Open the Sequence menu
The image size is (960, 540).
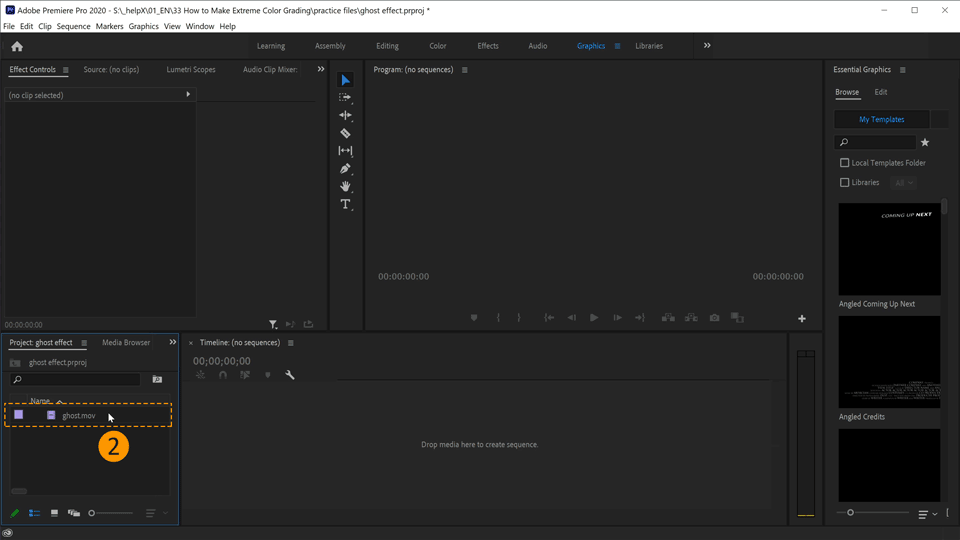[73, 26]
